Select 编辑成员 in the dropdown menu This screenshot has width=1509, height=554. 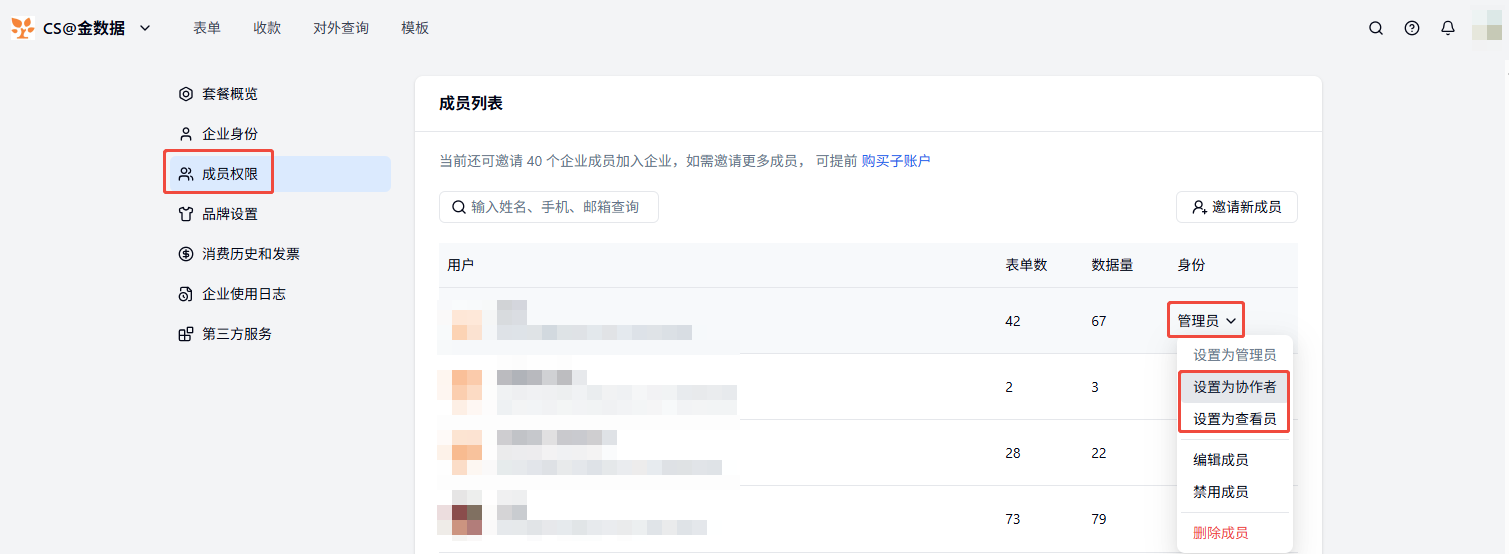pos(1220,460)
